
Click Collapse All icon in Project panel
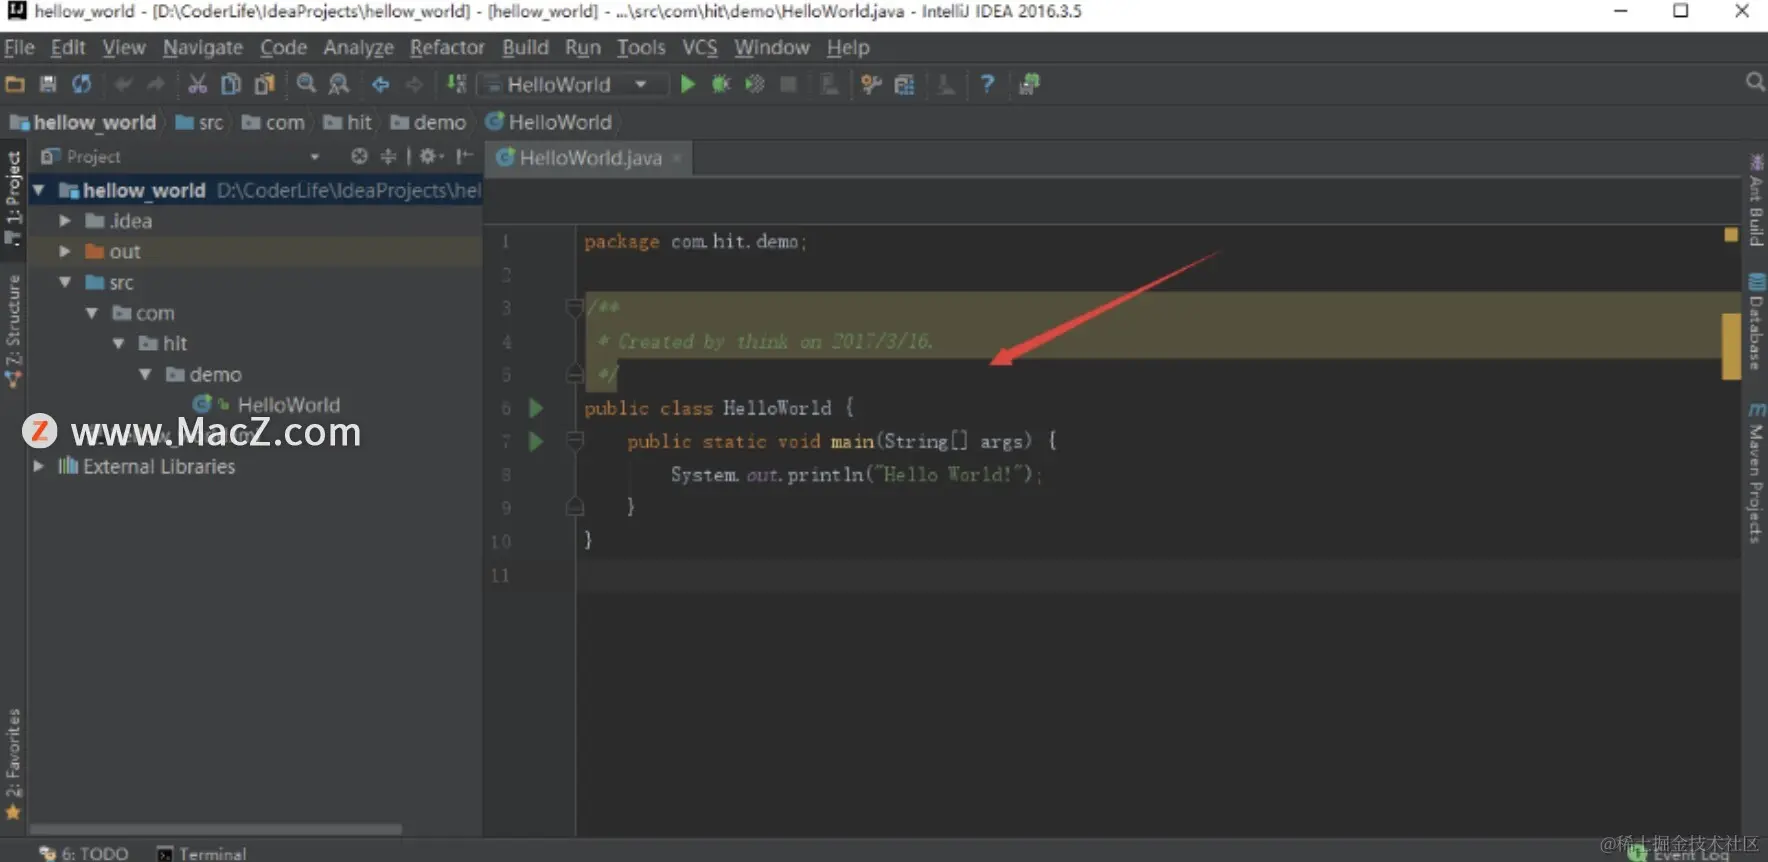tap(389, 156)
